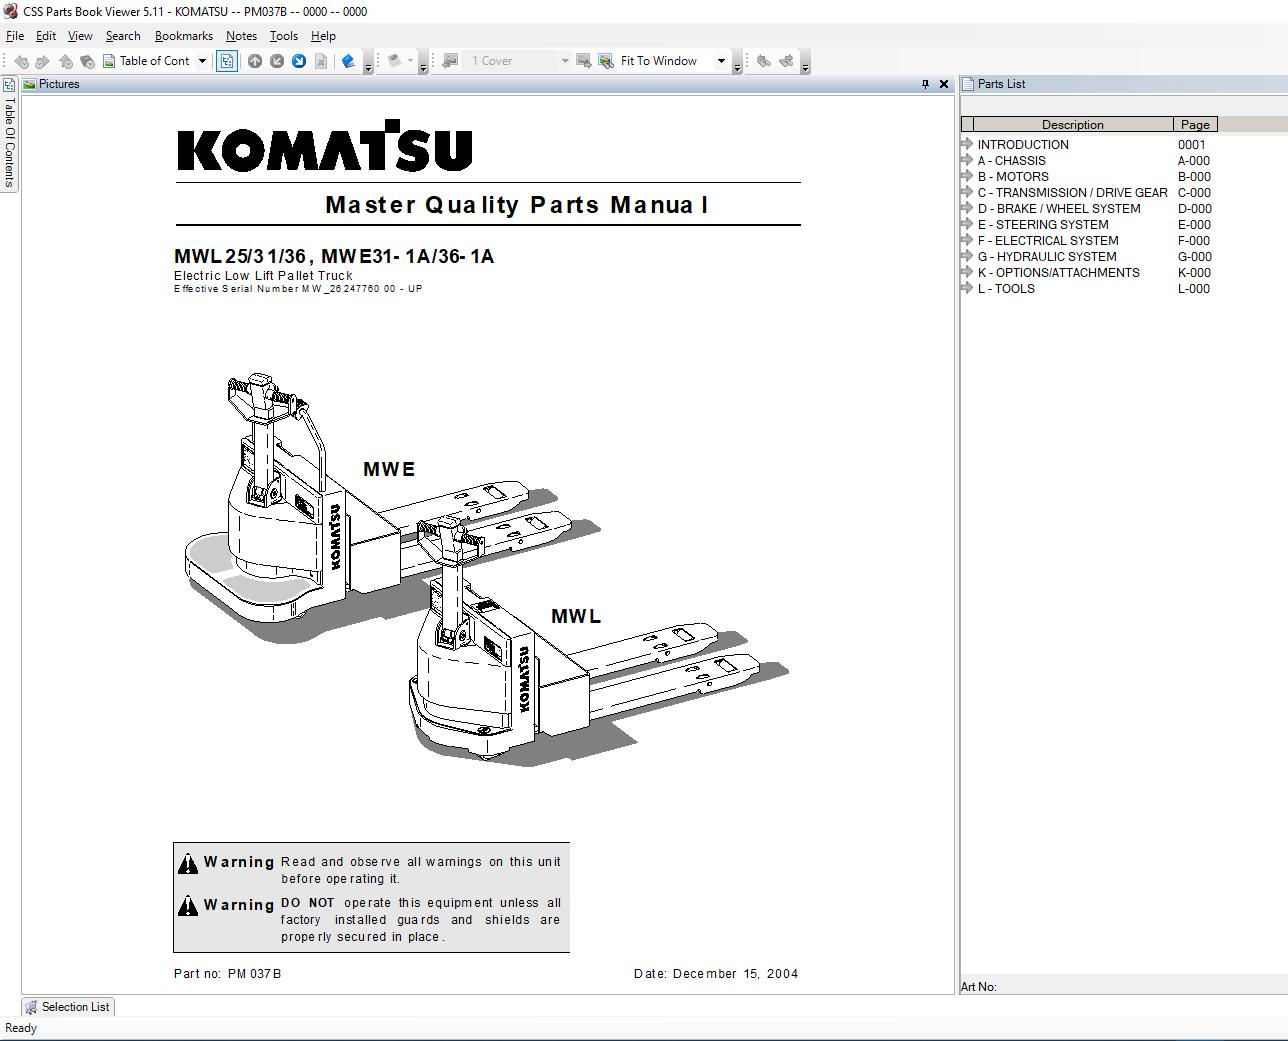Click the Art No field
1288x1041 pixels.
click(x=1124, y=987)
